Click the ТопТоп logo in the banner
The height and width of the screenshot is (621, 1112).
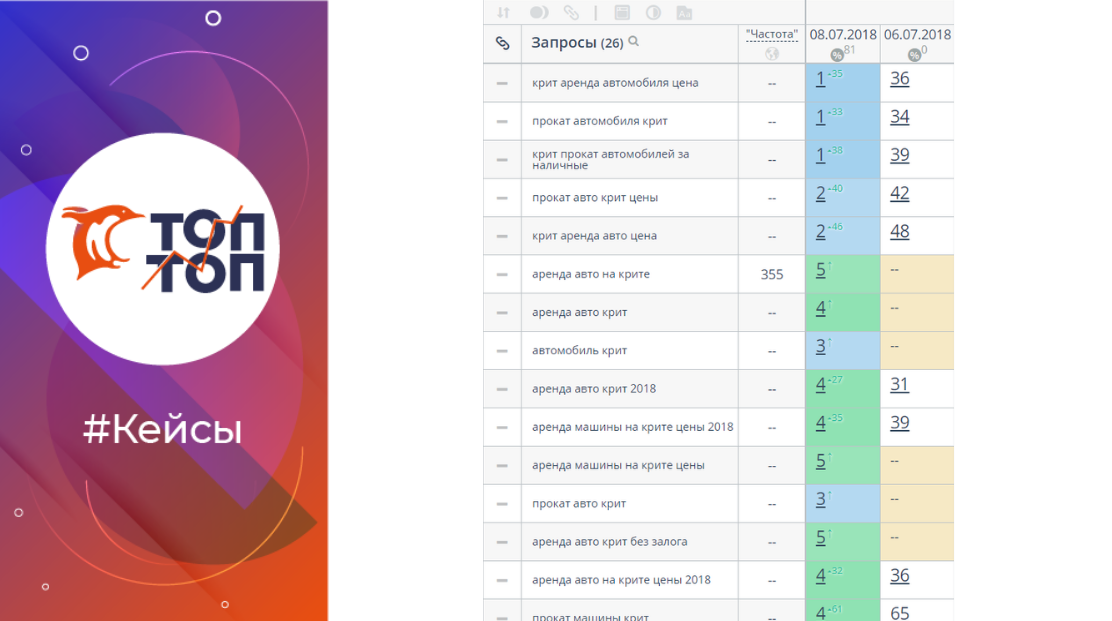click(x=163, y=249)
